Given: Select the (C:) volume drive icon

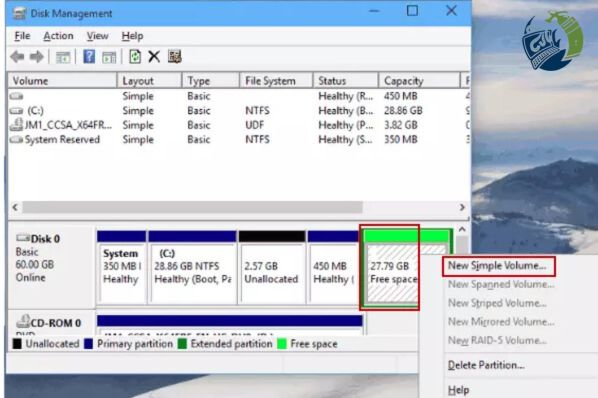Looking at the screenshot, I should point(16,111).
